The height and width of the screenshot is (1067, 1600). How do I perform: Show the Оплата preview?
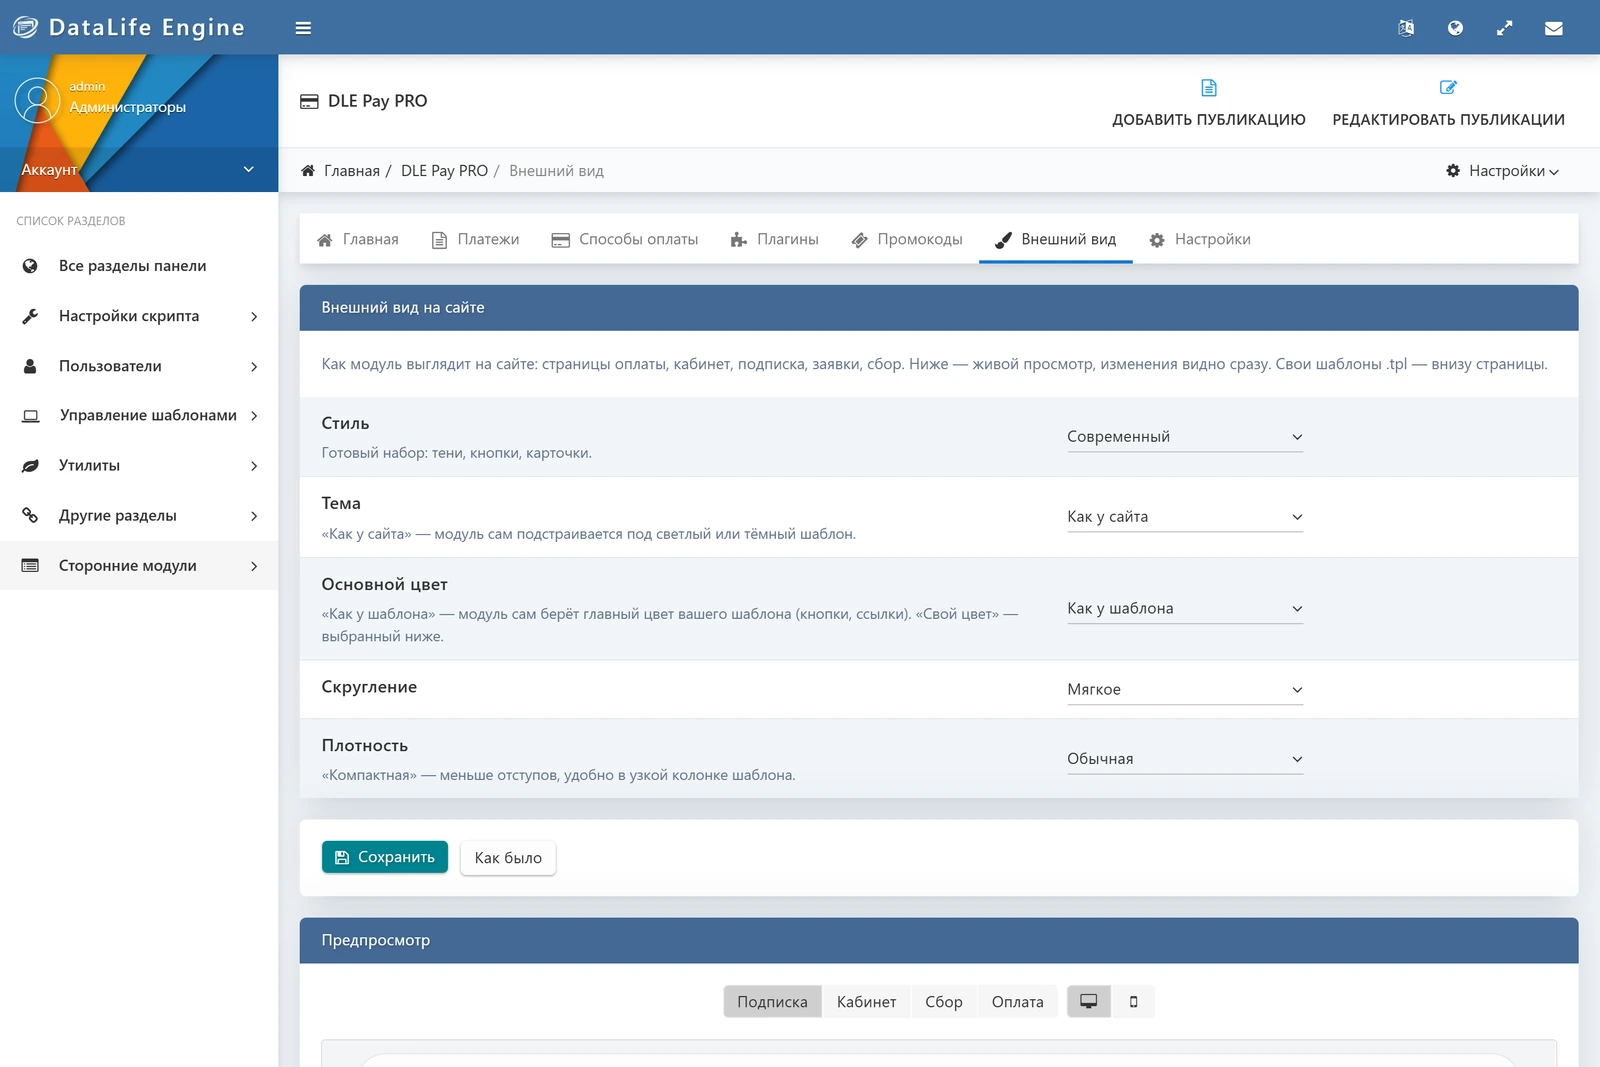tap(1017, 1001)
